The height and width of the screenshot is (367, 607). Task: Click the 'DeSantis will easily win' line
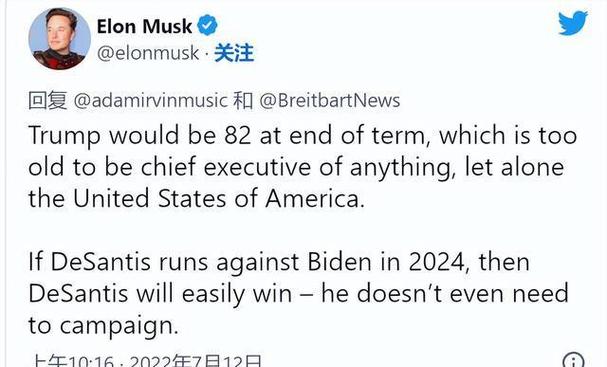pos(298,294)
